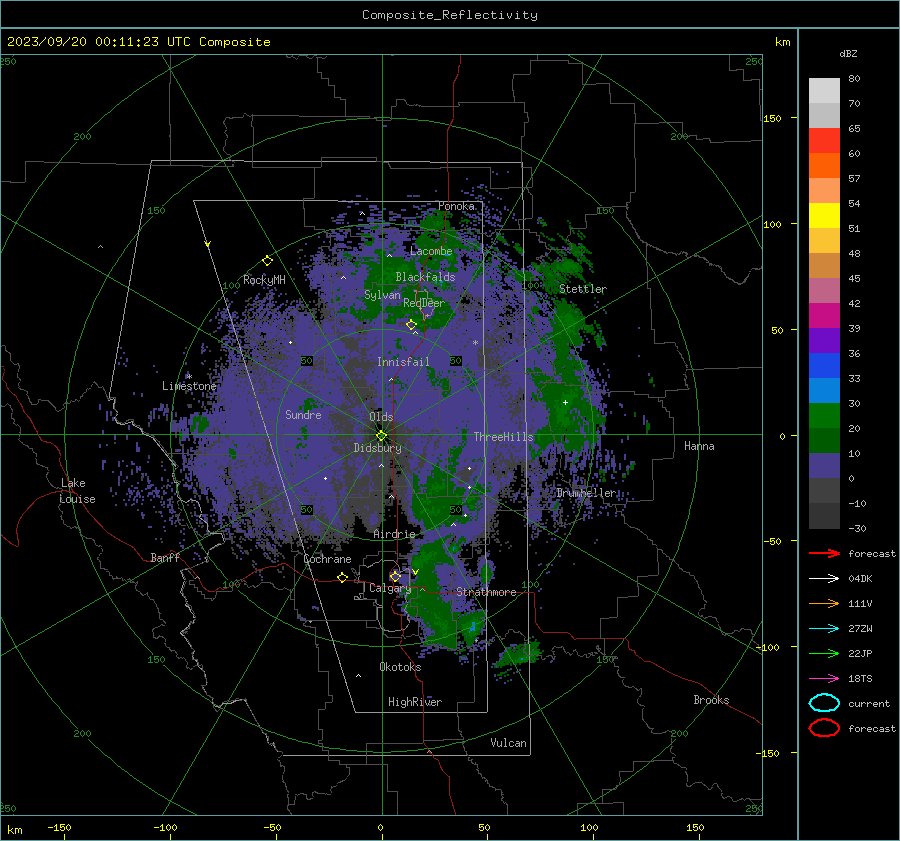Click the dBZ legend heading
900x841 pixels.
(x=848, y=53)
